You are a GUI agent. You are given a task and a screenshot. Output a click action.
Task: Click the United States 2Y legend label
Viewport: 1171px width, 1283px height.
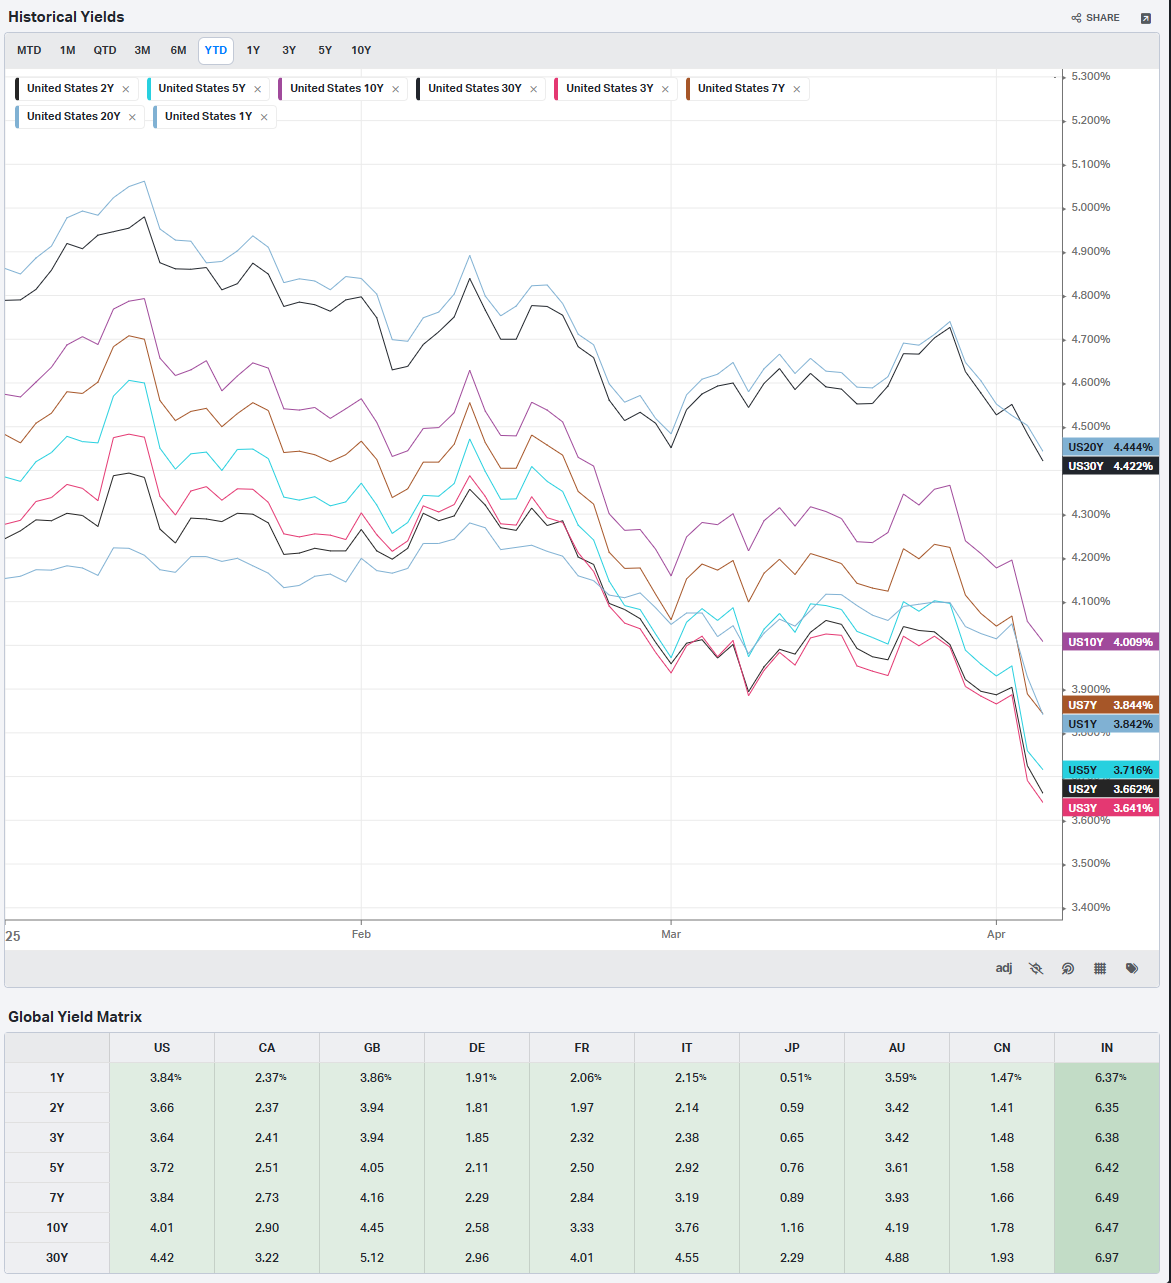[x=70, y=88]
